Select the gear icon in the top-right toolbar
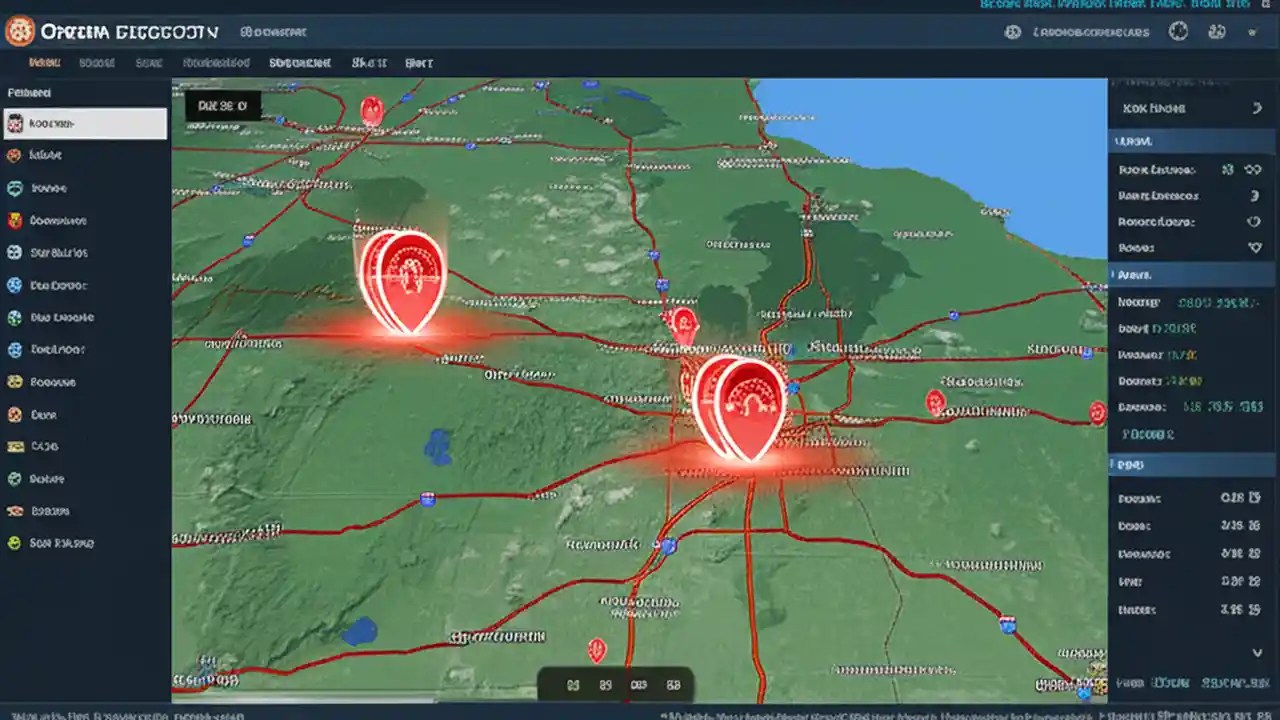1280x720 pixels. click(x=1178, y=32)
